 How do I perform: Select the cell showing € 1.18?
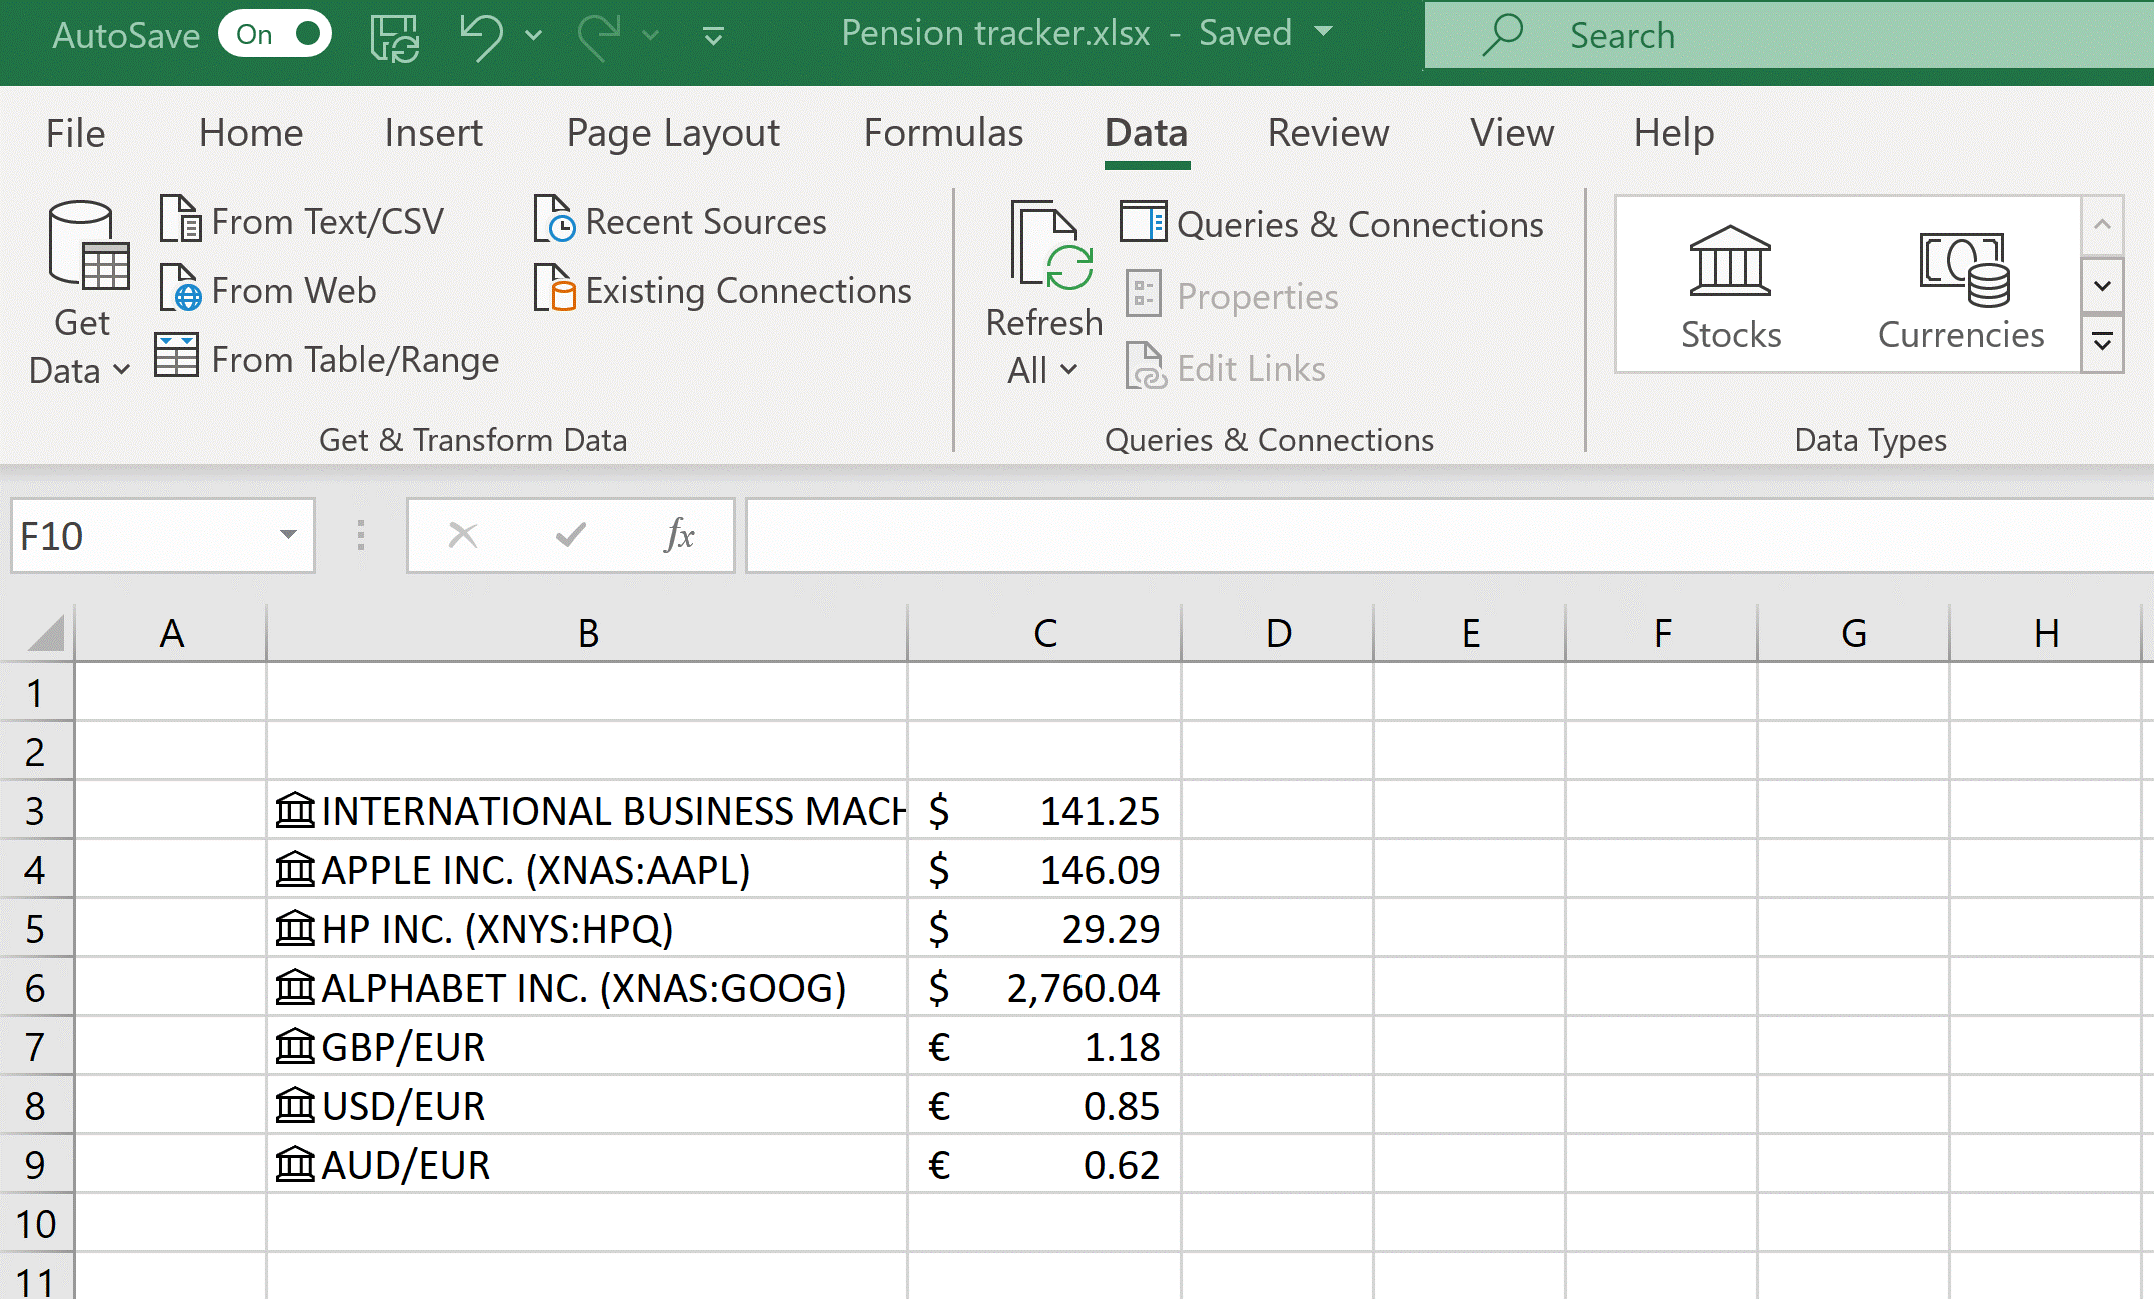tap(1045, 1046)
